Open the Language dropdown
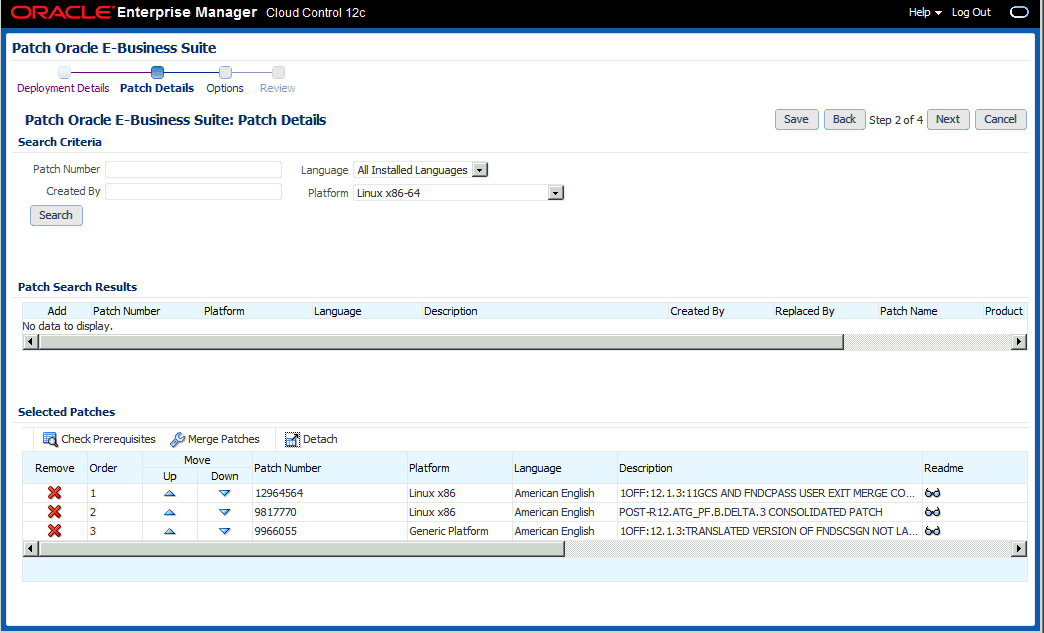 pos(479,170)
